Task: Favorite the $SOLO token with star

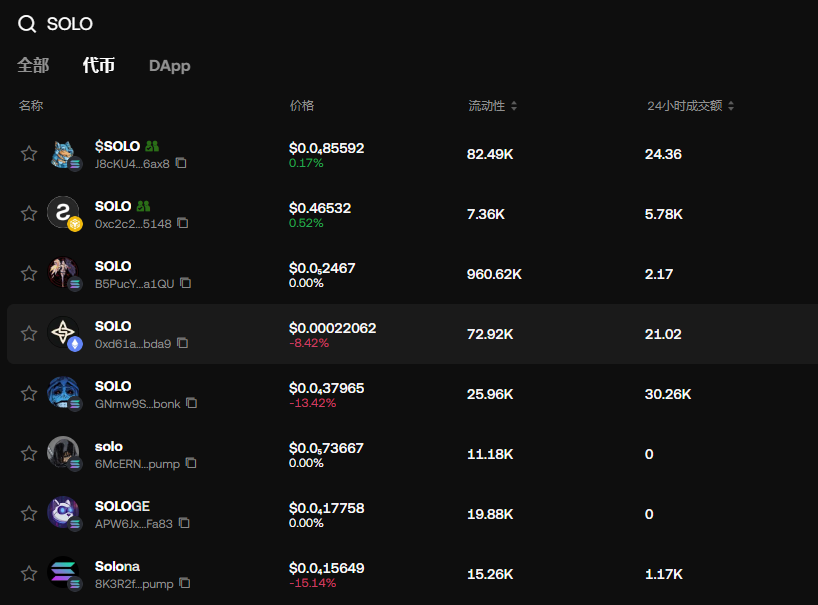Action: click(x=29, y=153)
